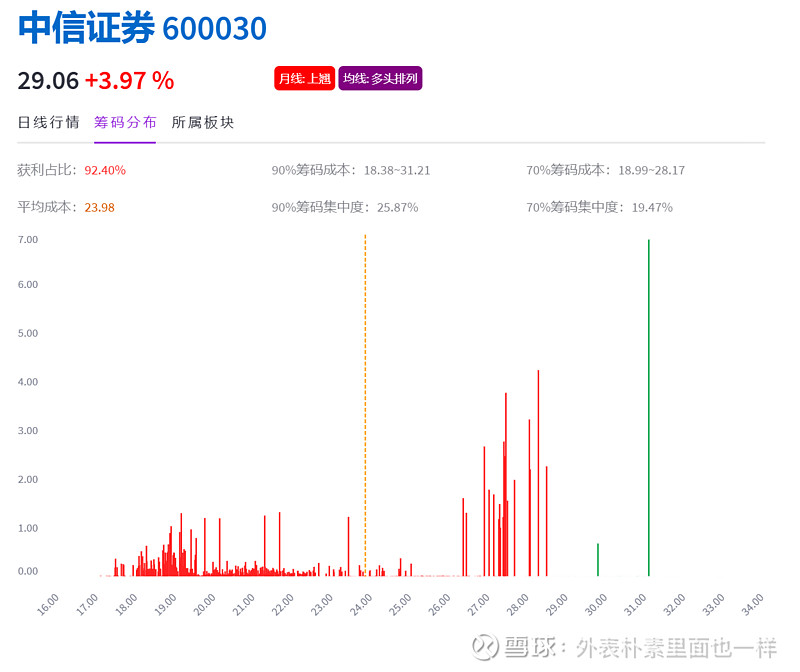
Task: Click the x-axis label 24.00
Action: 361,605
